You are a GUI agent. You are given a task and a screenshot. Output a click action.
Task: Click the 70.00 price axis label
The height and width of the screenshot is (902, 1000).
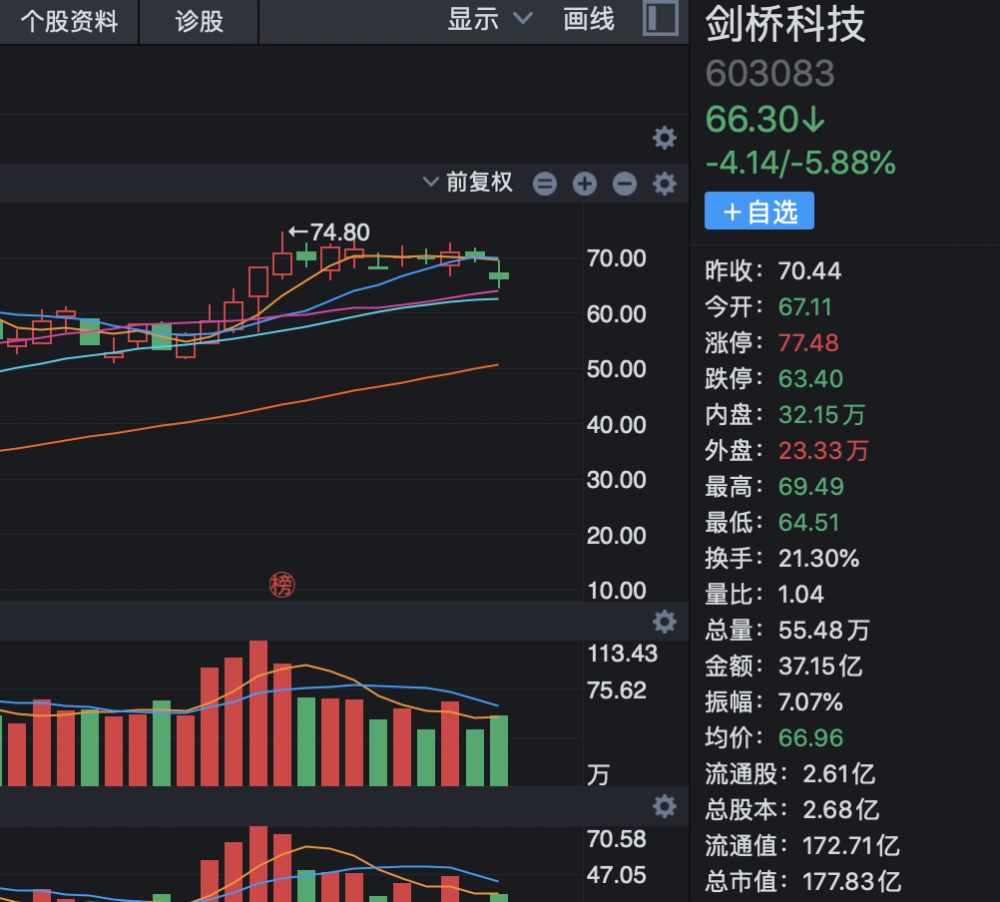(616, 258)
